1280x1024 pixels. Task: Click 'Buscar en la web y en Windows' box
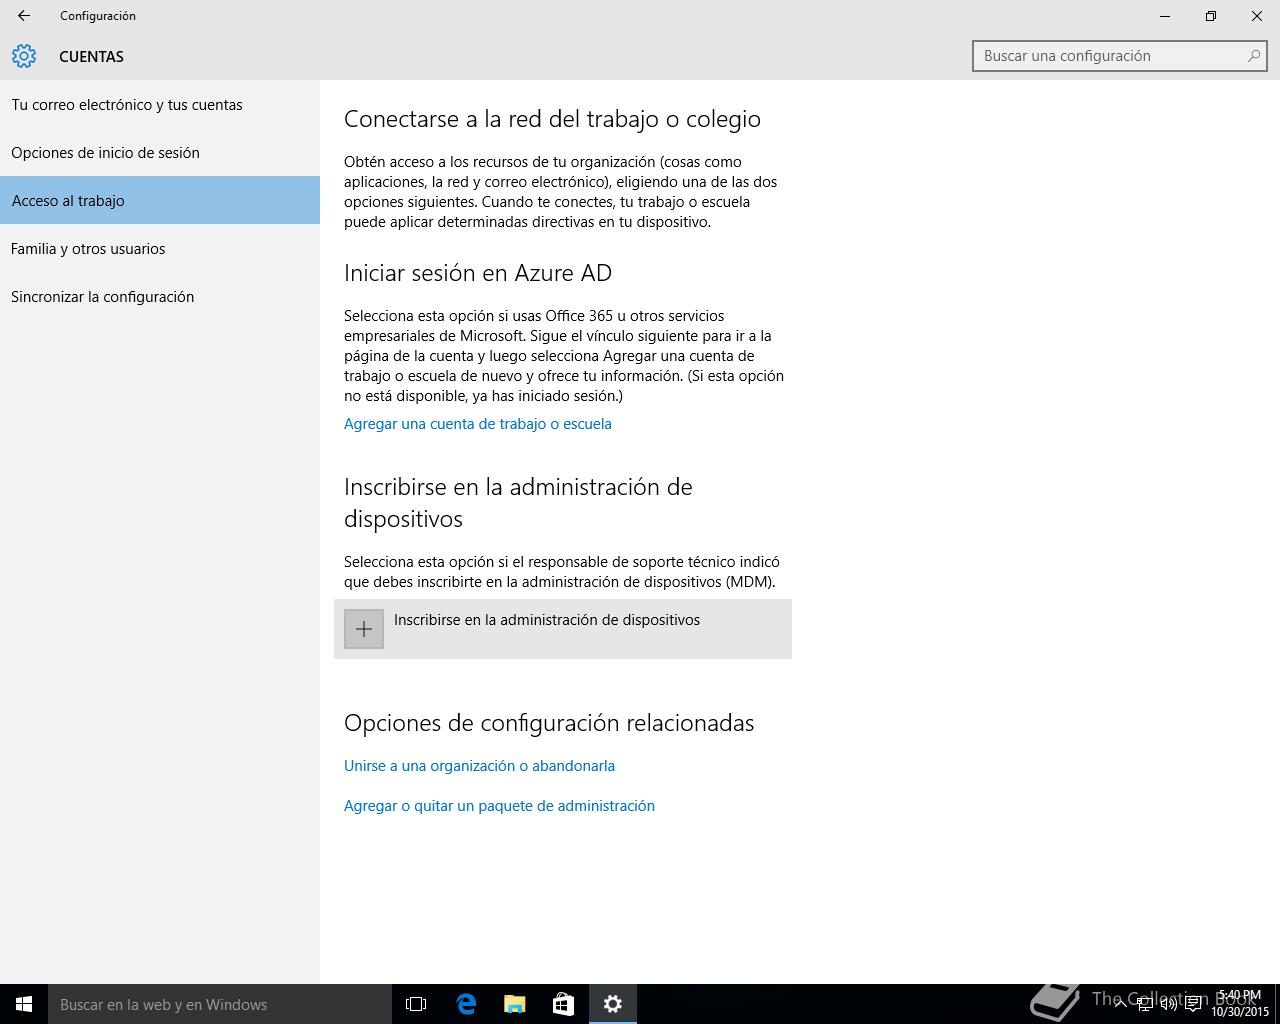pyautogui.click(x=220, y=1004)
